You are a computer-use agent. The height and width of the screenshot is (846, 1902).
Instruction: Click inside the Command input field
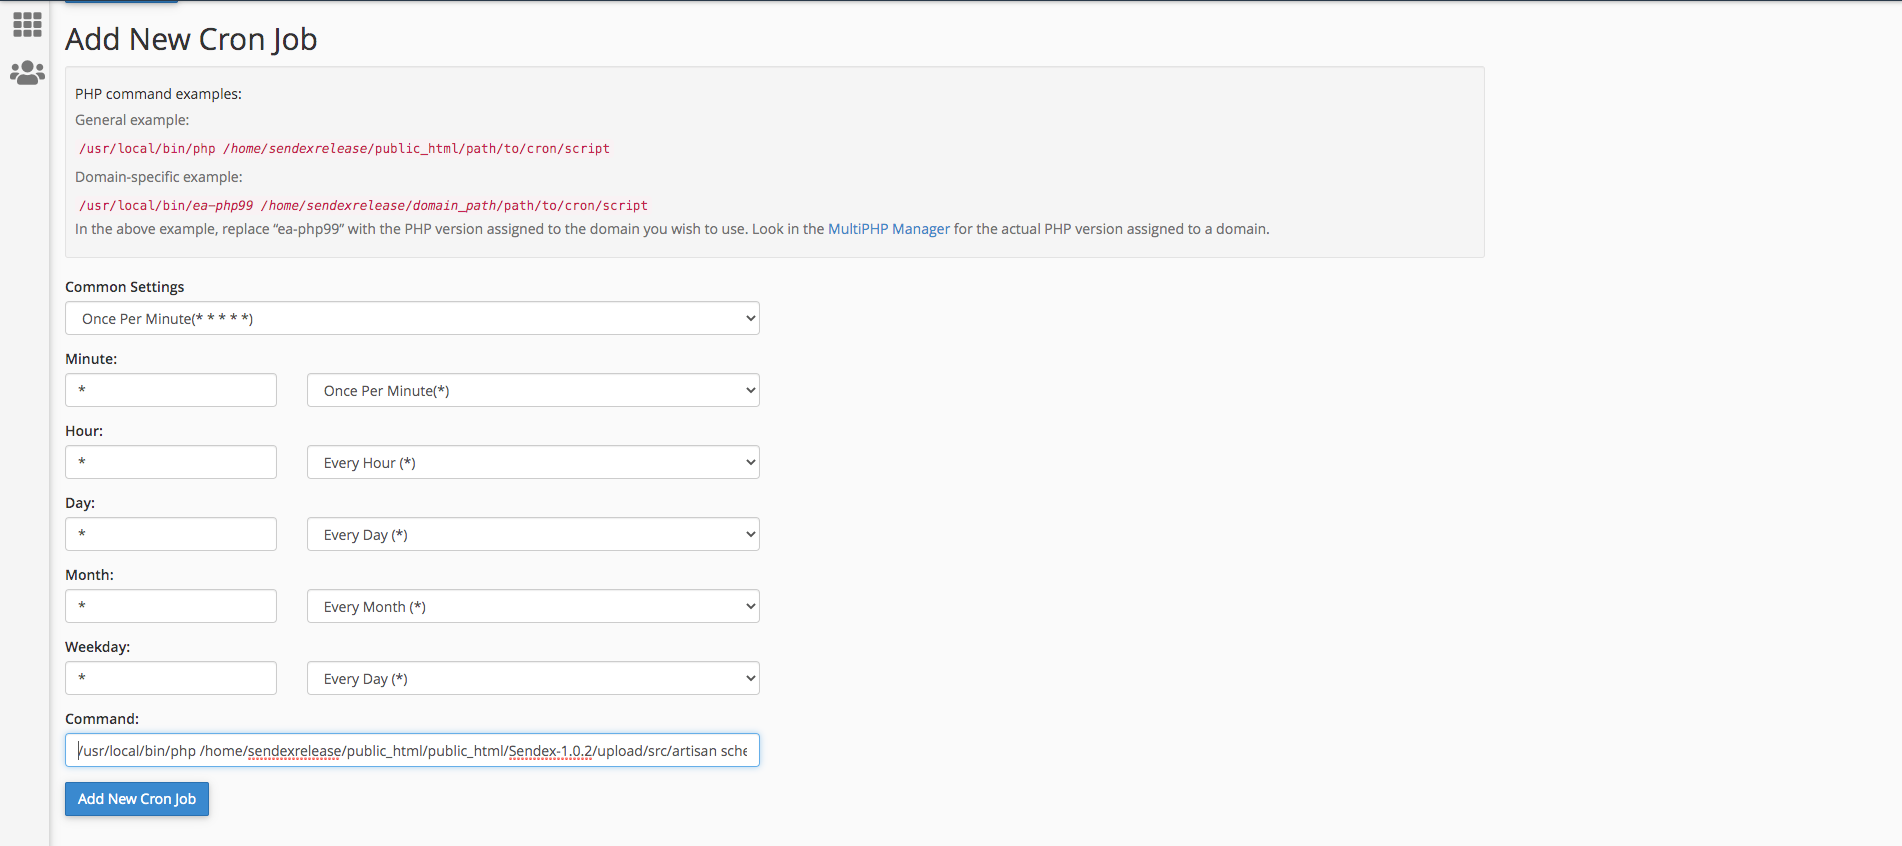point(412,750)
